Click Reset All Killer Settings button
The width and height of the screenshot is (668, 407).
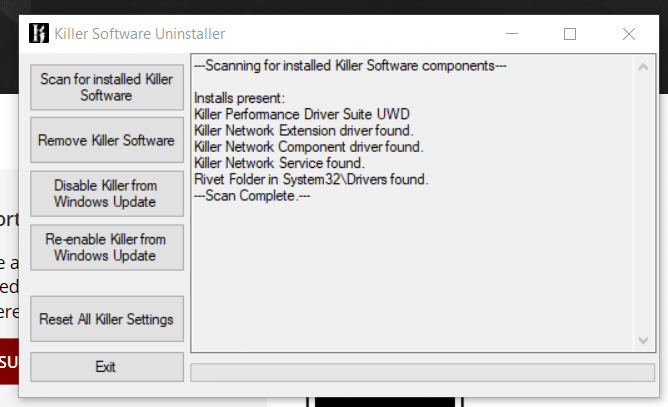pyautogui.click(x=107, y=319)
